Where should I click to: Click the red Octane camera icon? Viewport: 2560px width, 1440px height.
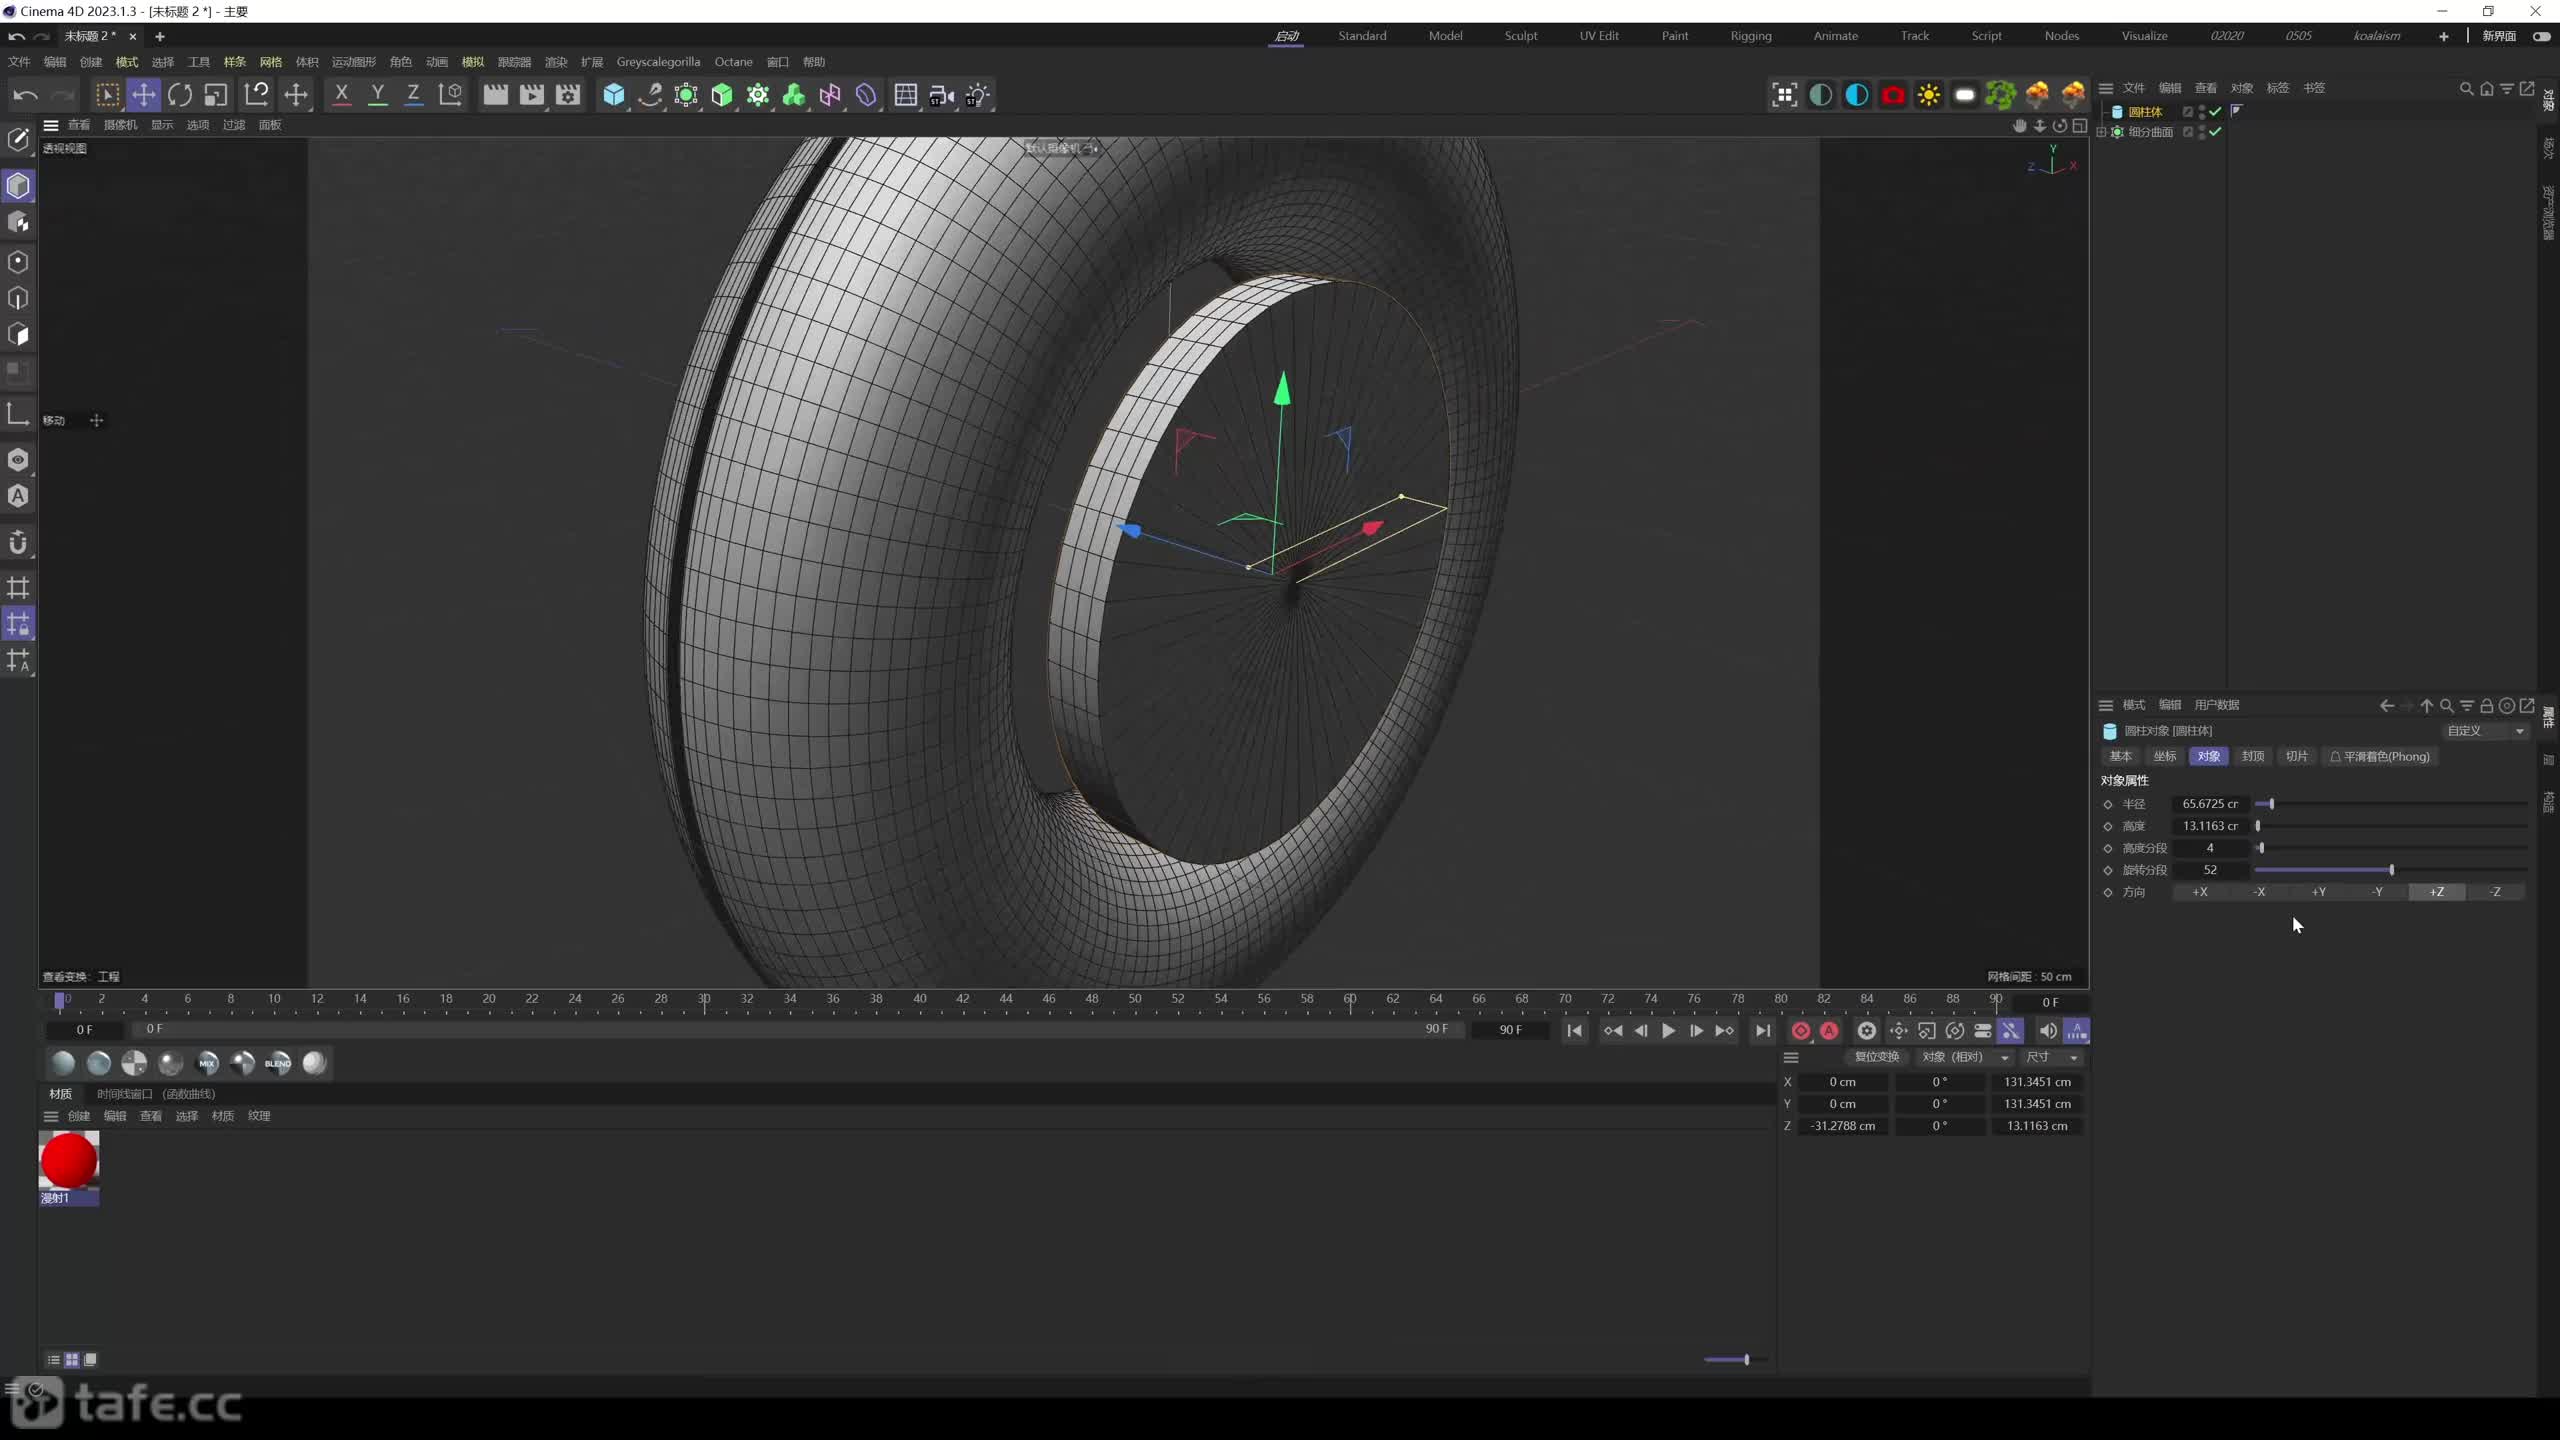(x=1893, y=95)
